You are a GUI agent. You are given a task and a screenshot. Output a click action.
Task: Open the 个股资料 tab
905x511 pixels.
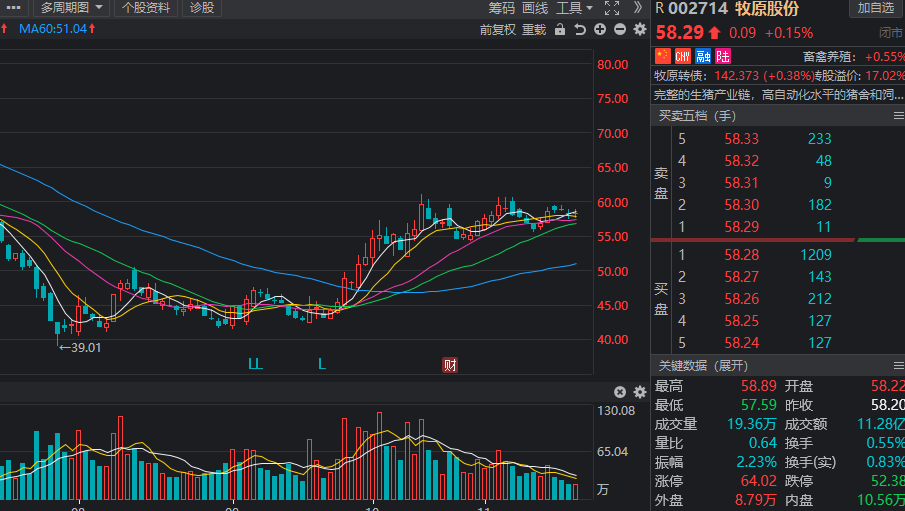click(146, 8)
